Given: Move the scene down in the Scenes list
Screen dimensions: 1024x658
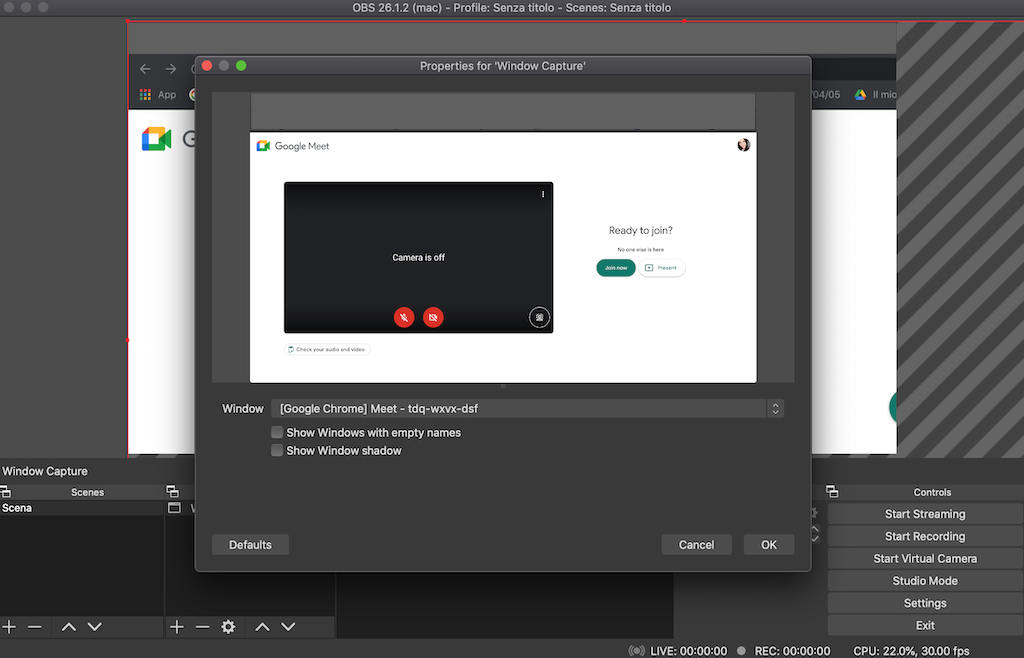Looking at the screenshot, I should point(95,627).
